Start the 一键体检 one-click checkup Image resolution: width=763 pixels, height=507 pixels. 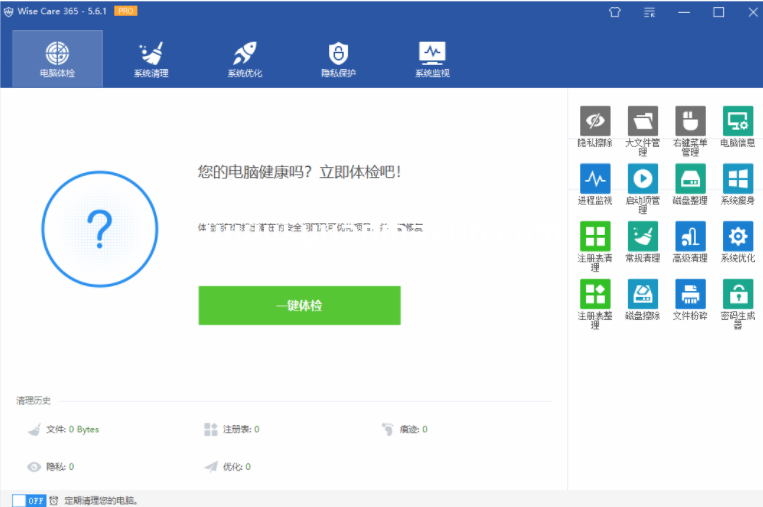click(x=300, y=306)
